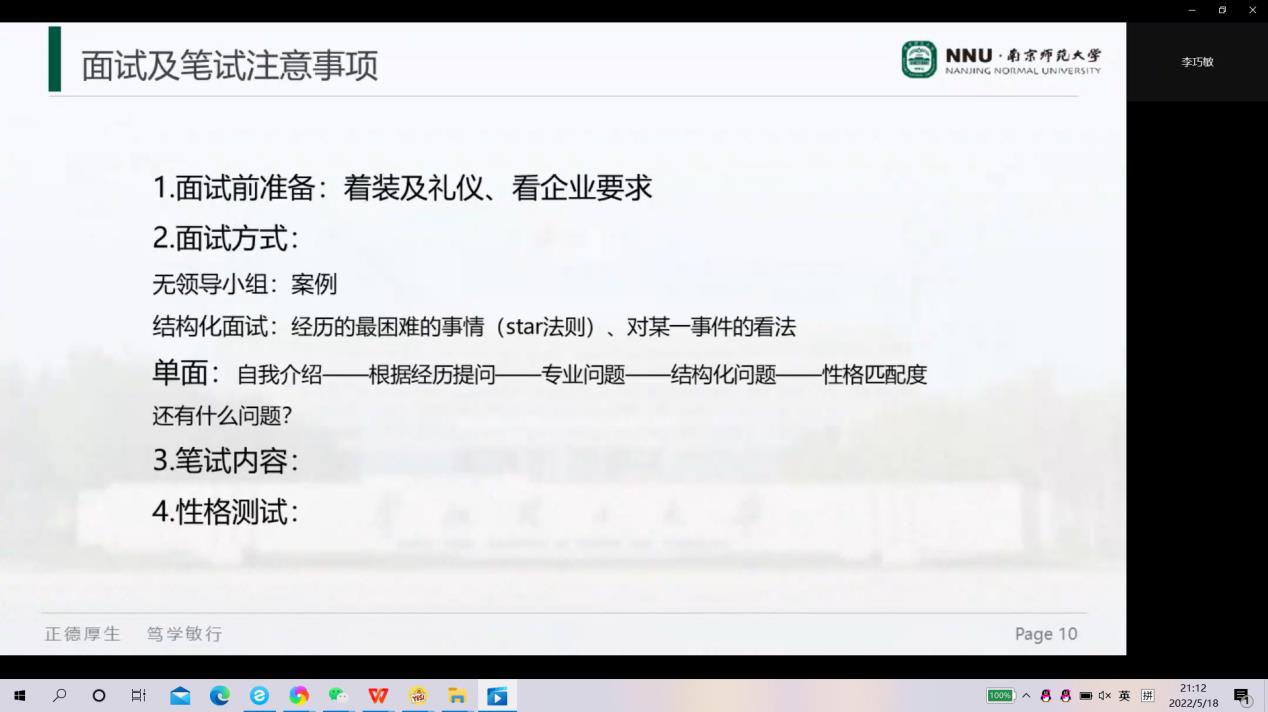
Task: Click heading 3.笔试内容
Action: tap(225, 461)
